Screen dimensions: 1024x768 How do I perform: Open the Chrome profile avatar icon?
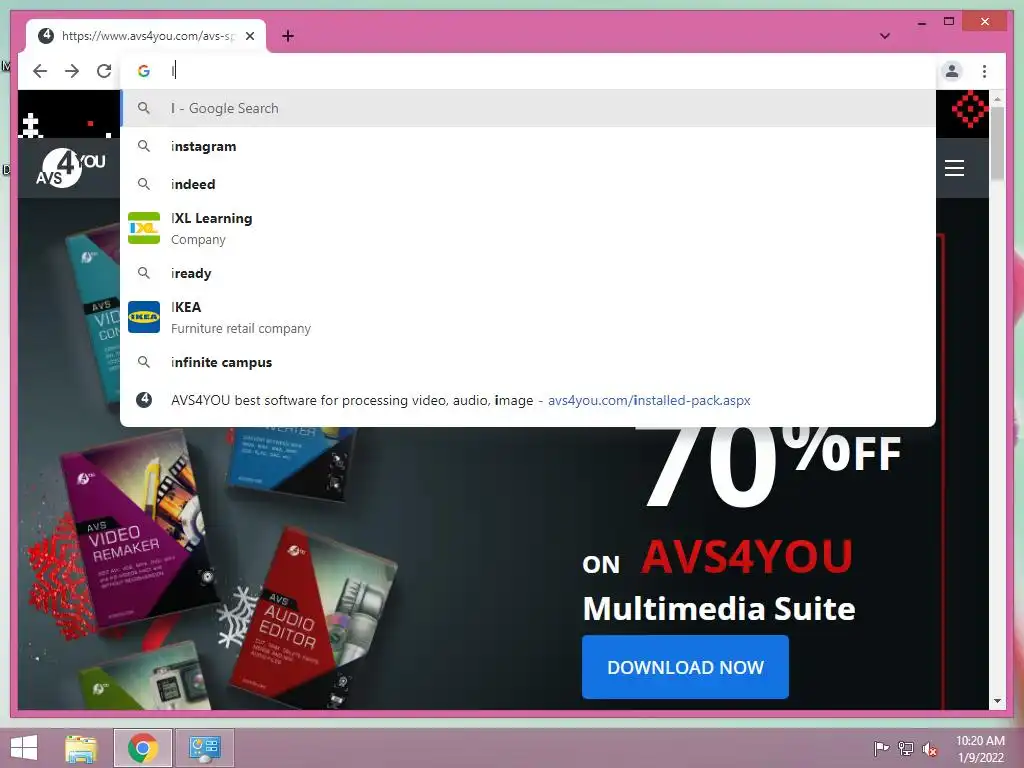[952, 71]
